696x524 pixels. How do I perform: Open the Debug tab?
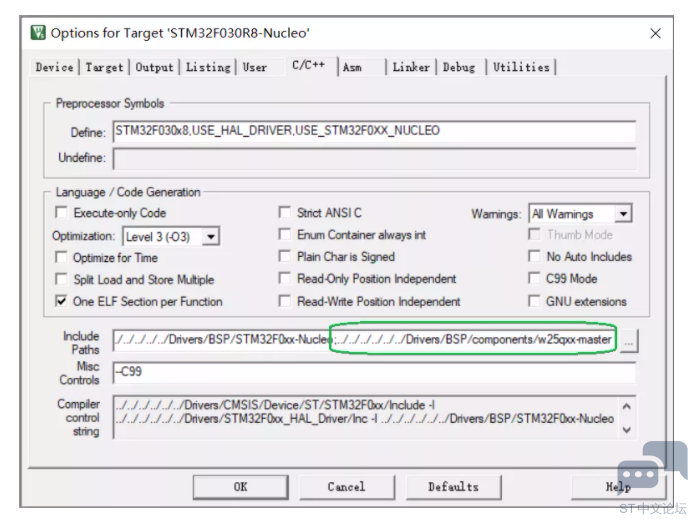[459, 67]
